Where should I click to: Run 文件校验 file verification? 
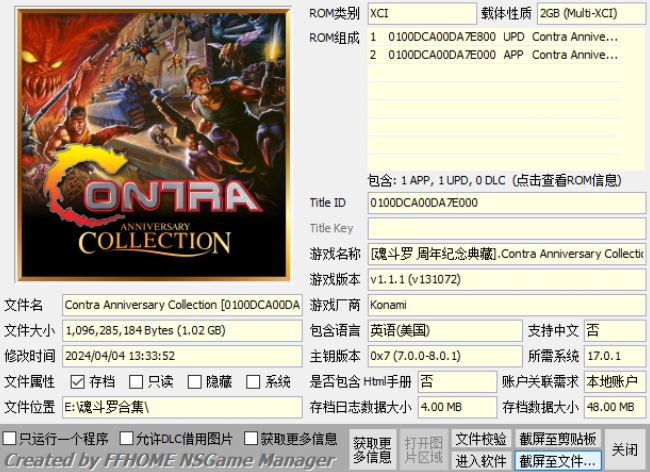pos(481,439)
